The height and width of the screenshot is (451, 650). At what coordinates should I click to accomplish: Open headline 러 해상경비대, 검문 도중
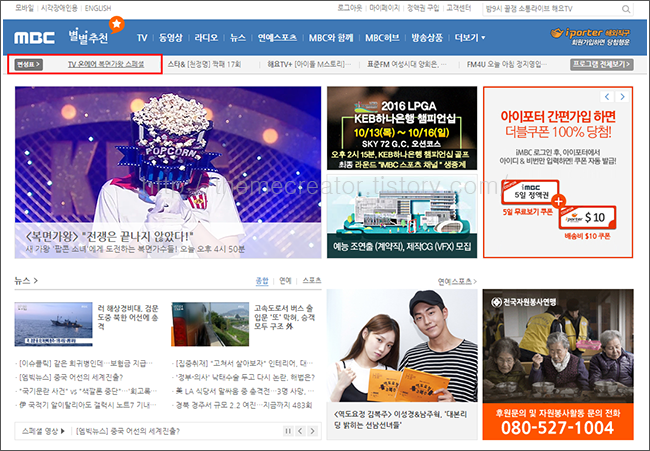128,318
